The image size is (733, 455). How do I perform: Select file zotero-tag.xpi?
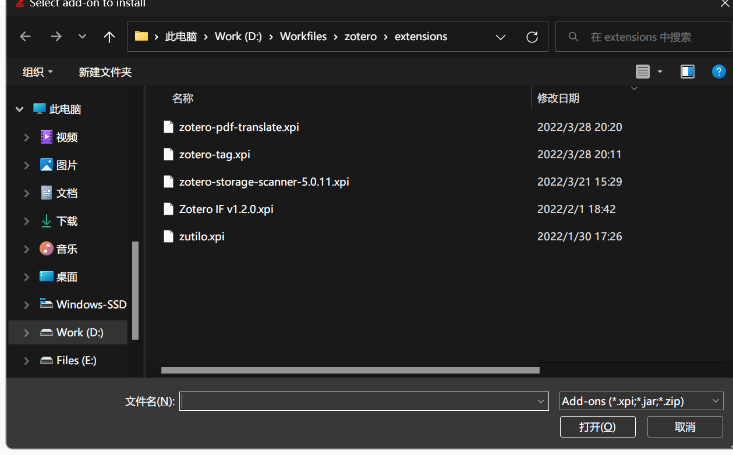click(215, 154)
